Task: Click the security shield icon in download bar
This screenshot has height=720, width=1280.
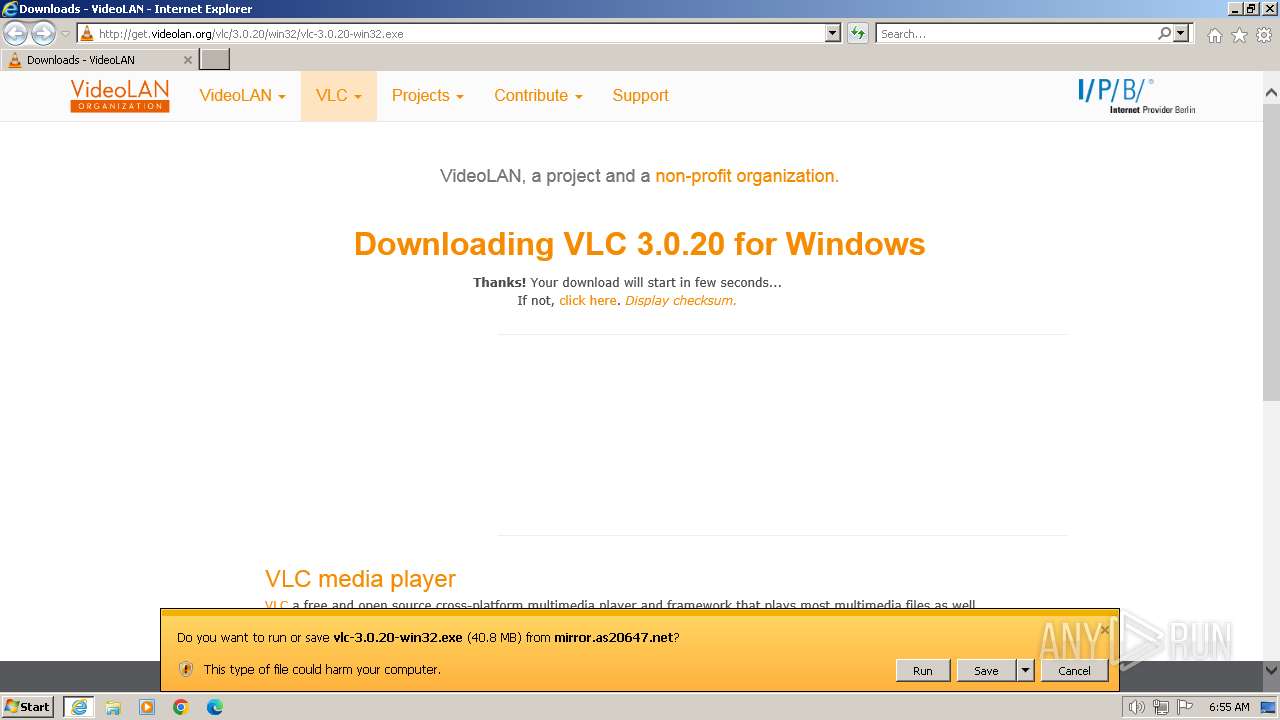Action: click(185, 669)
